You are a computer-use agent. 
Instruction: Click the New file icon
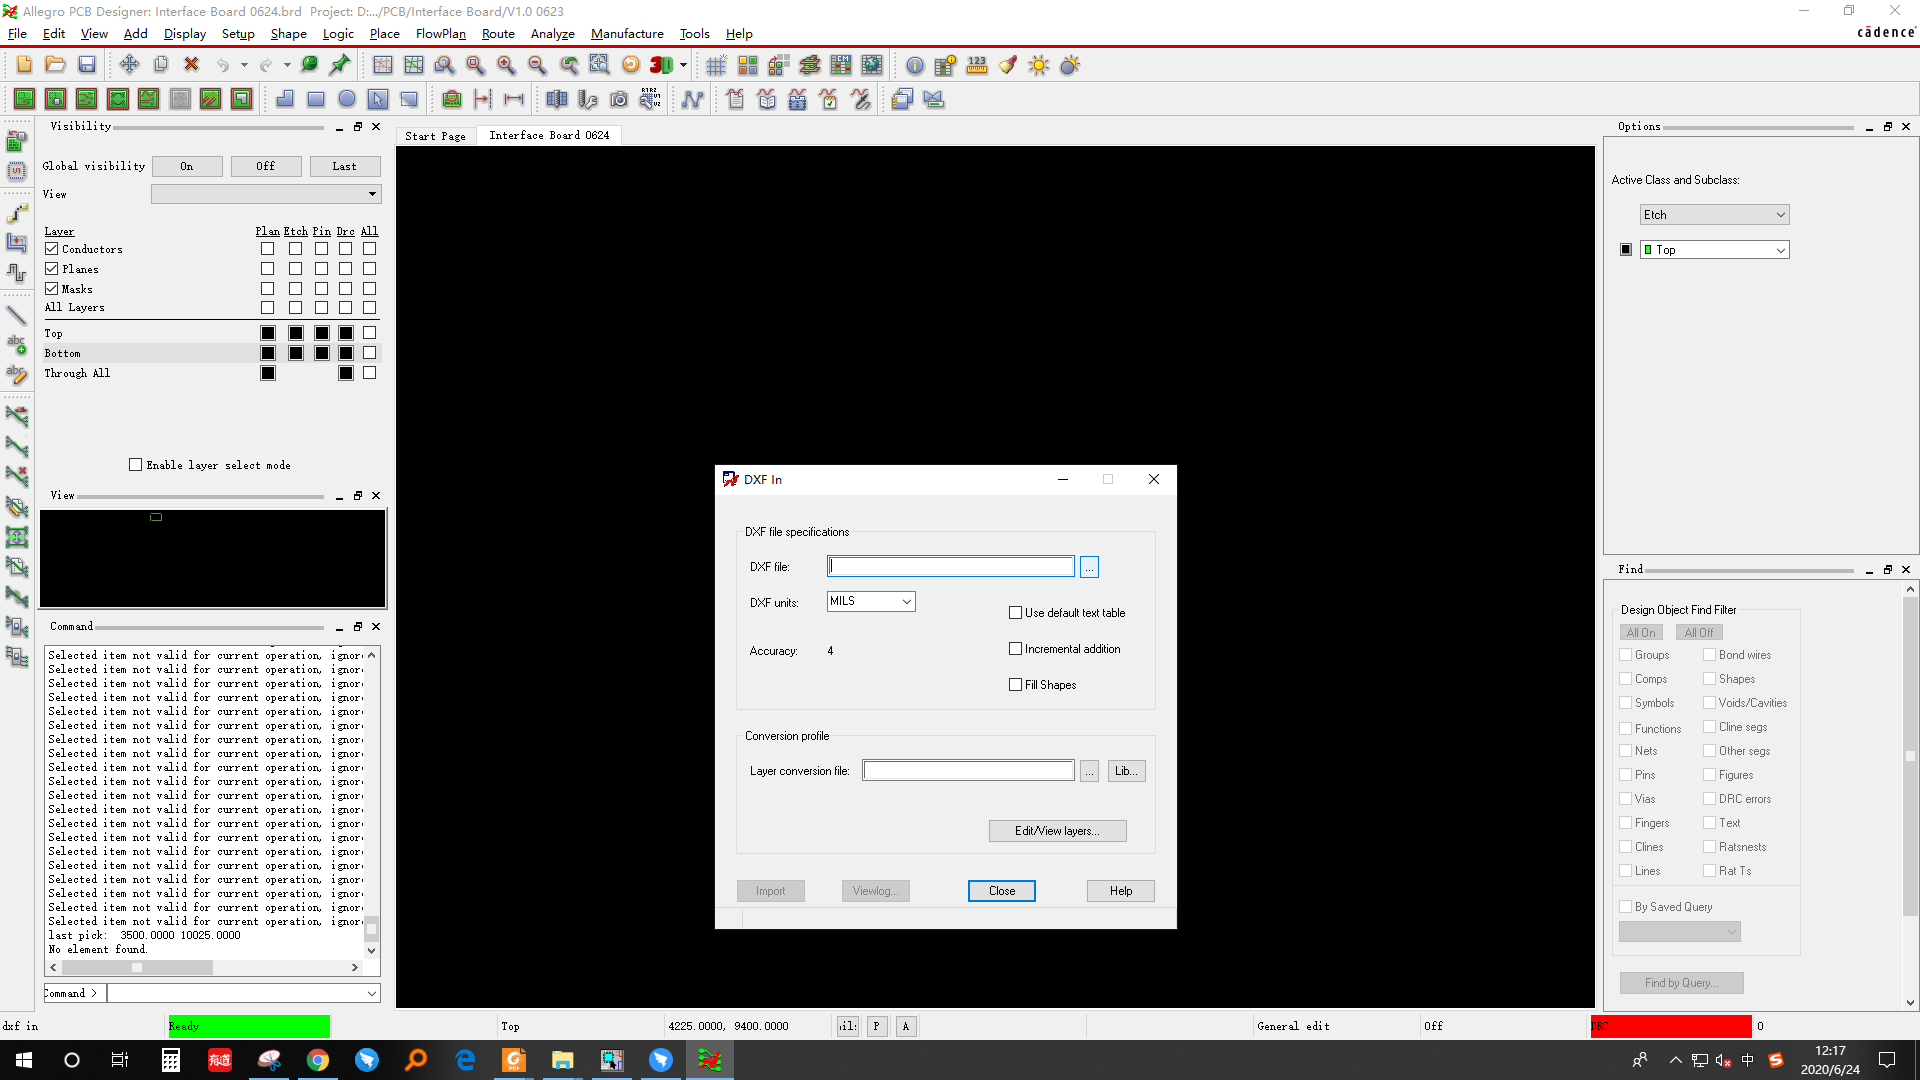[24, 65]
